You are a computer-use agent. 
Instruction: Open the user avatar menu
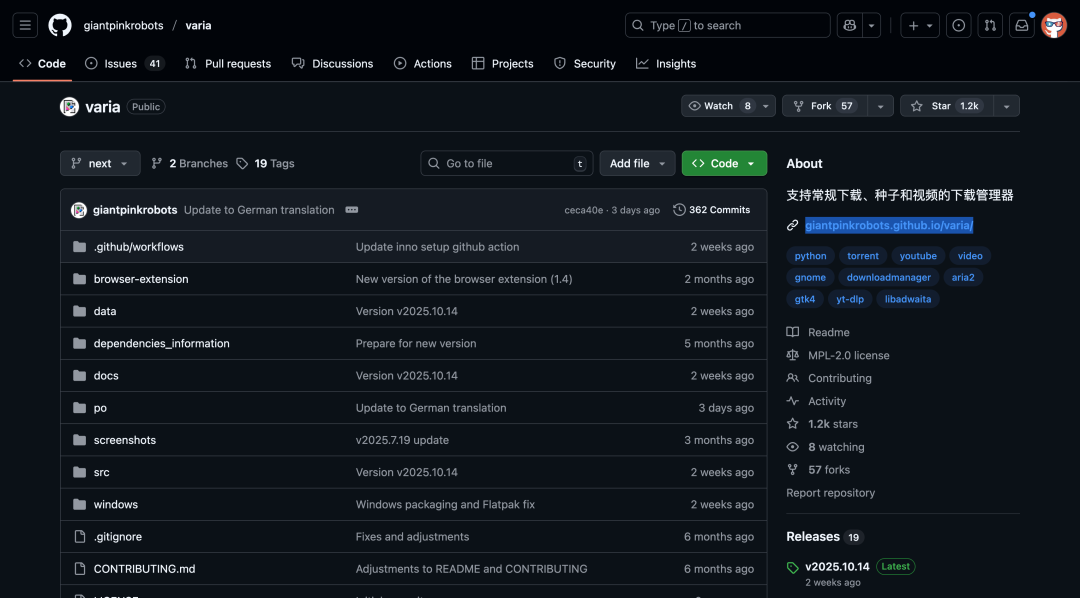click(x=1054, y=25)
